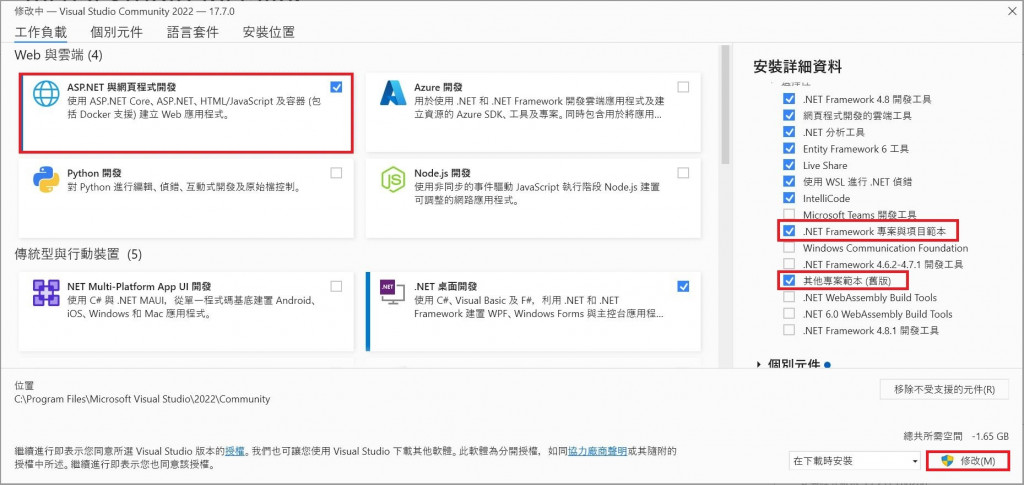Check Windows Communication Foundation checkbox

[x=789, y=248]
